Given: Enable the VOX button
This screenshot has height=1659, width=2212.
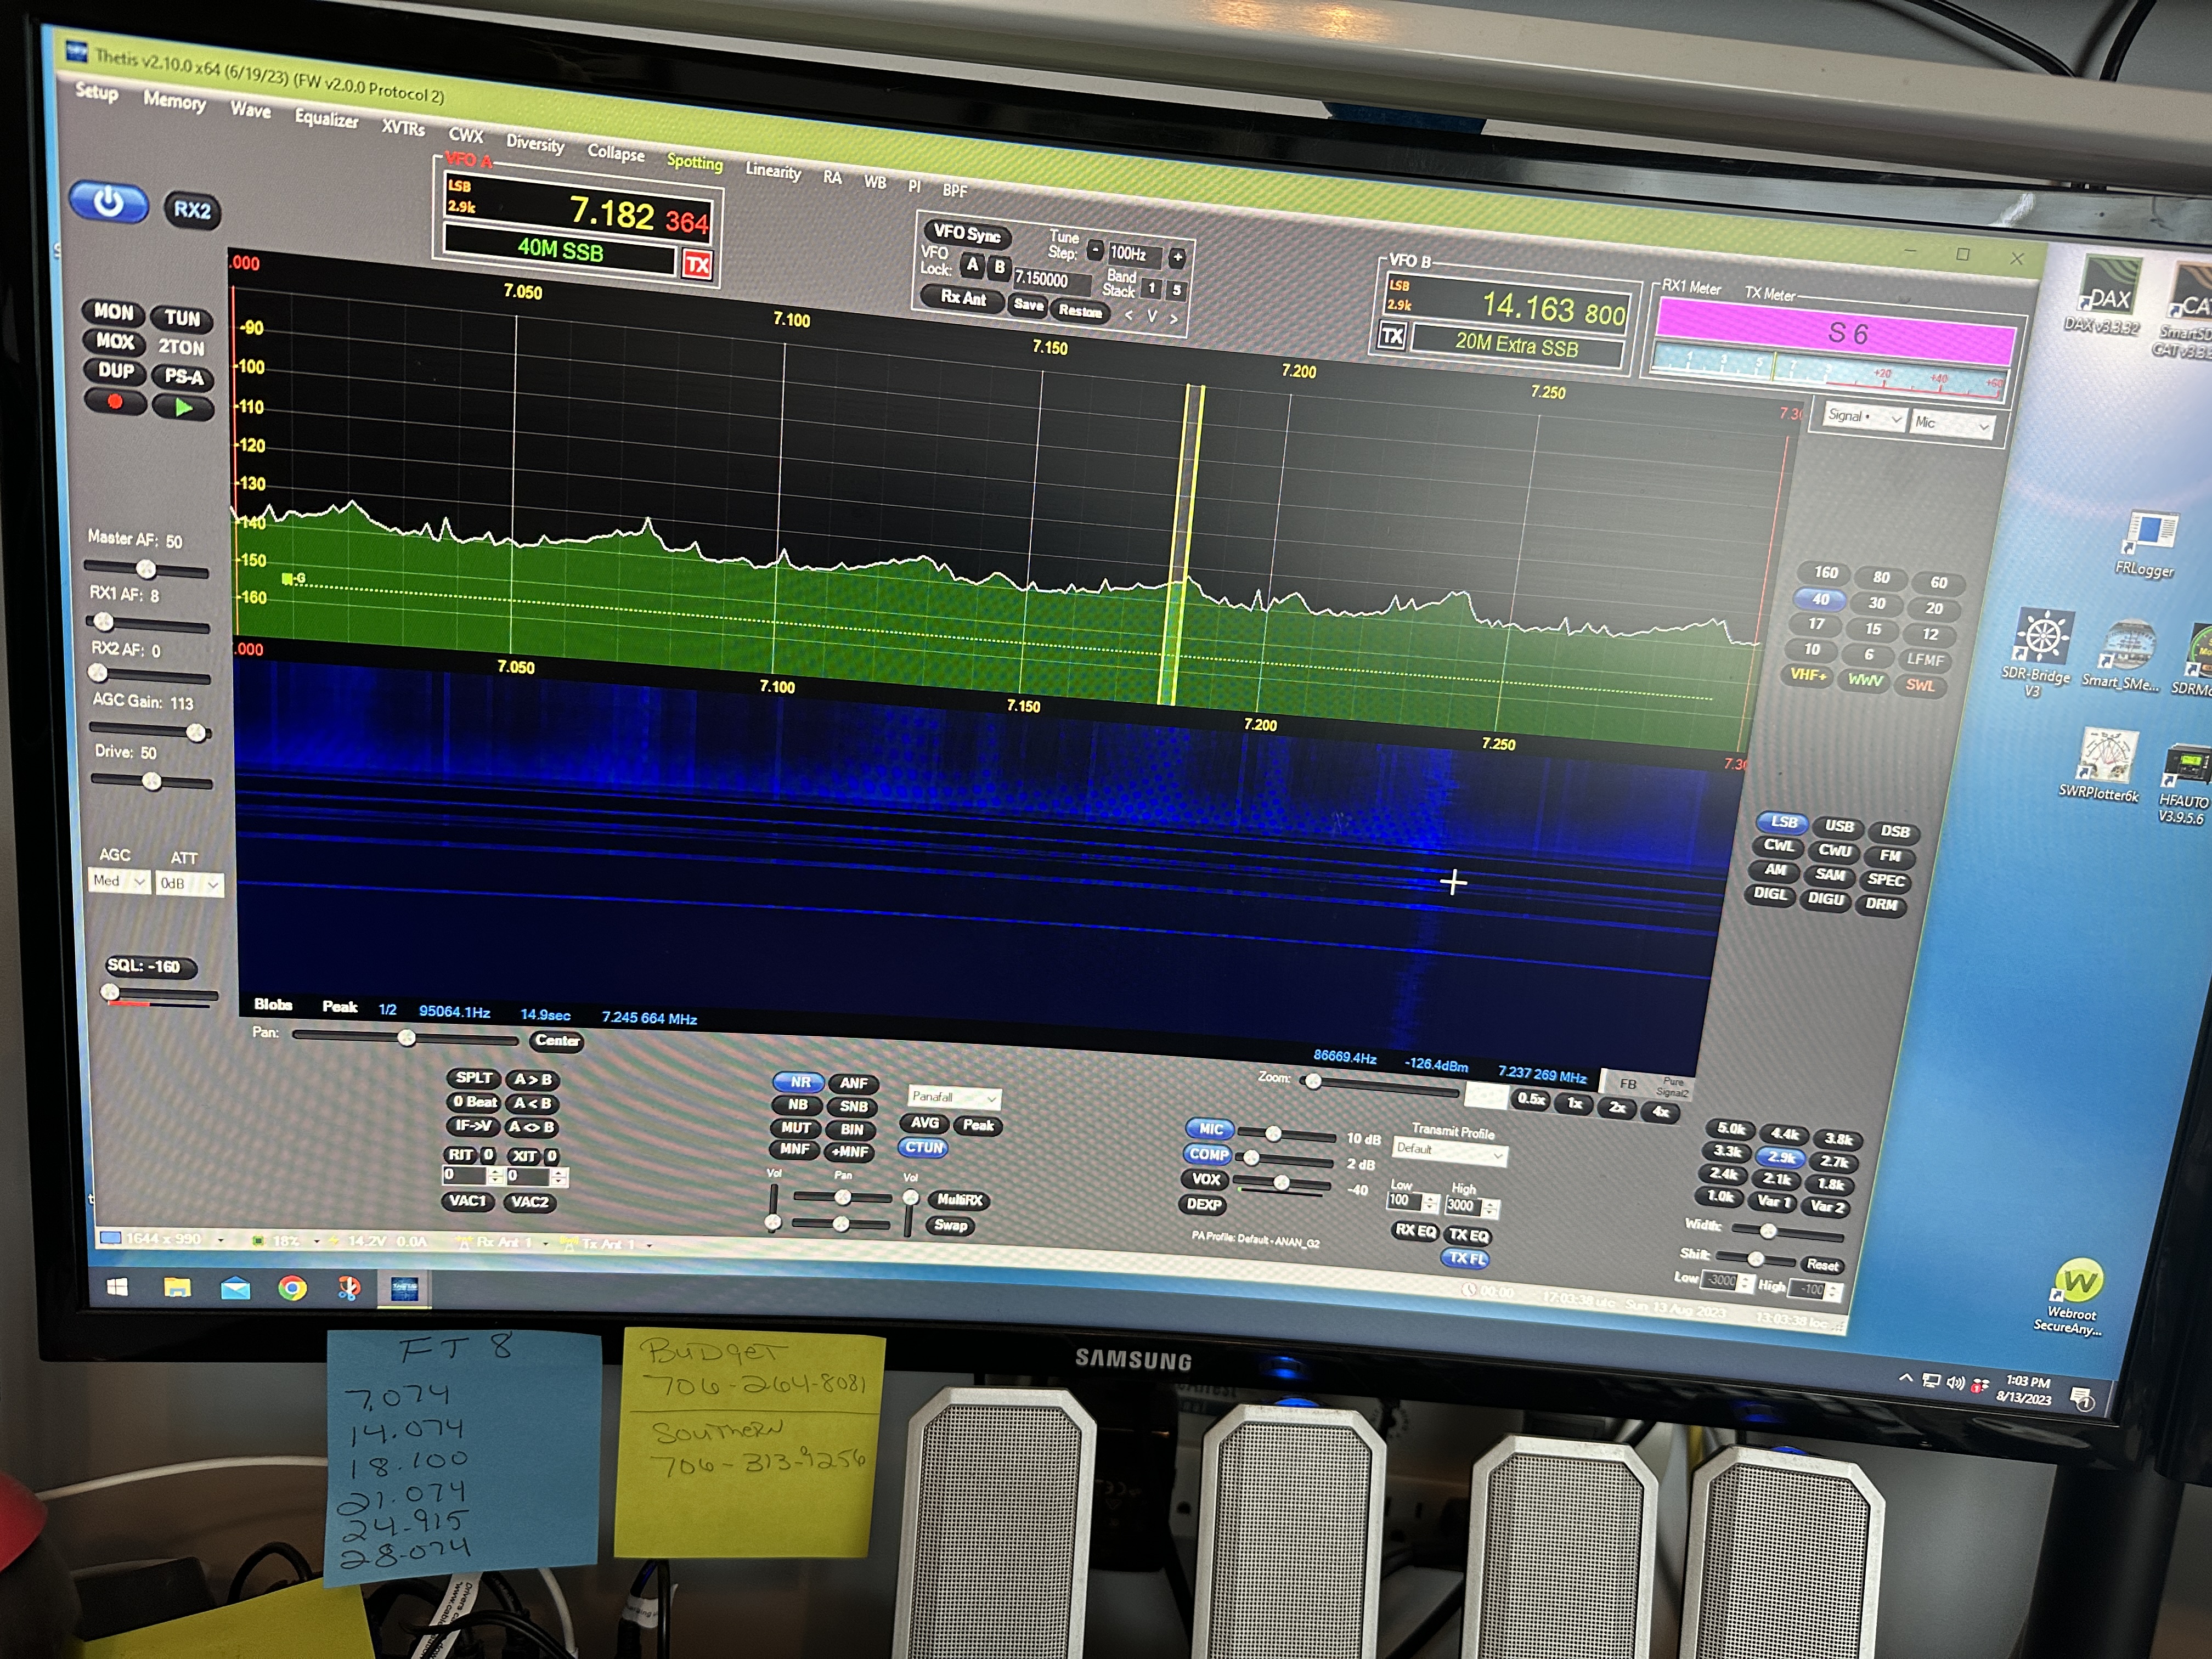Looking at the screenshot, I should point(1206,1179).
